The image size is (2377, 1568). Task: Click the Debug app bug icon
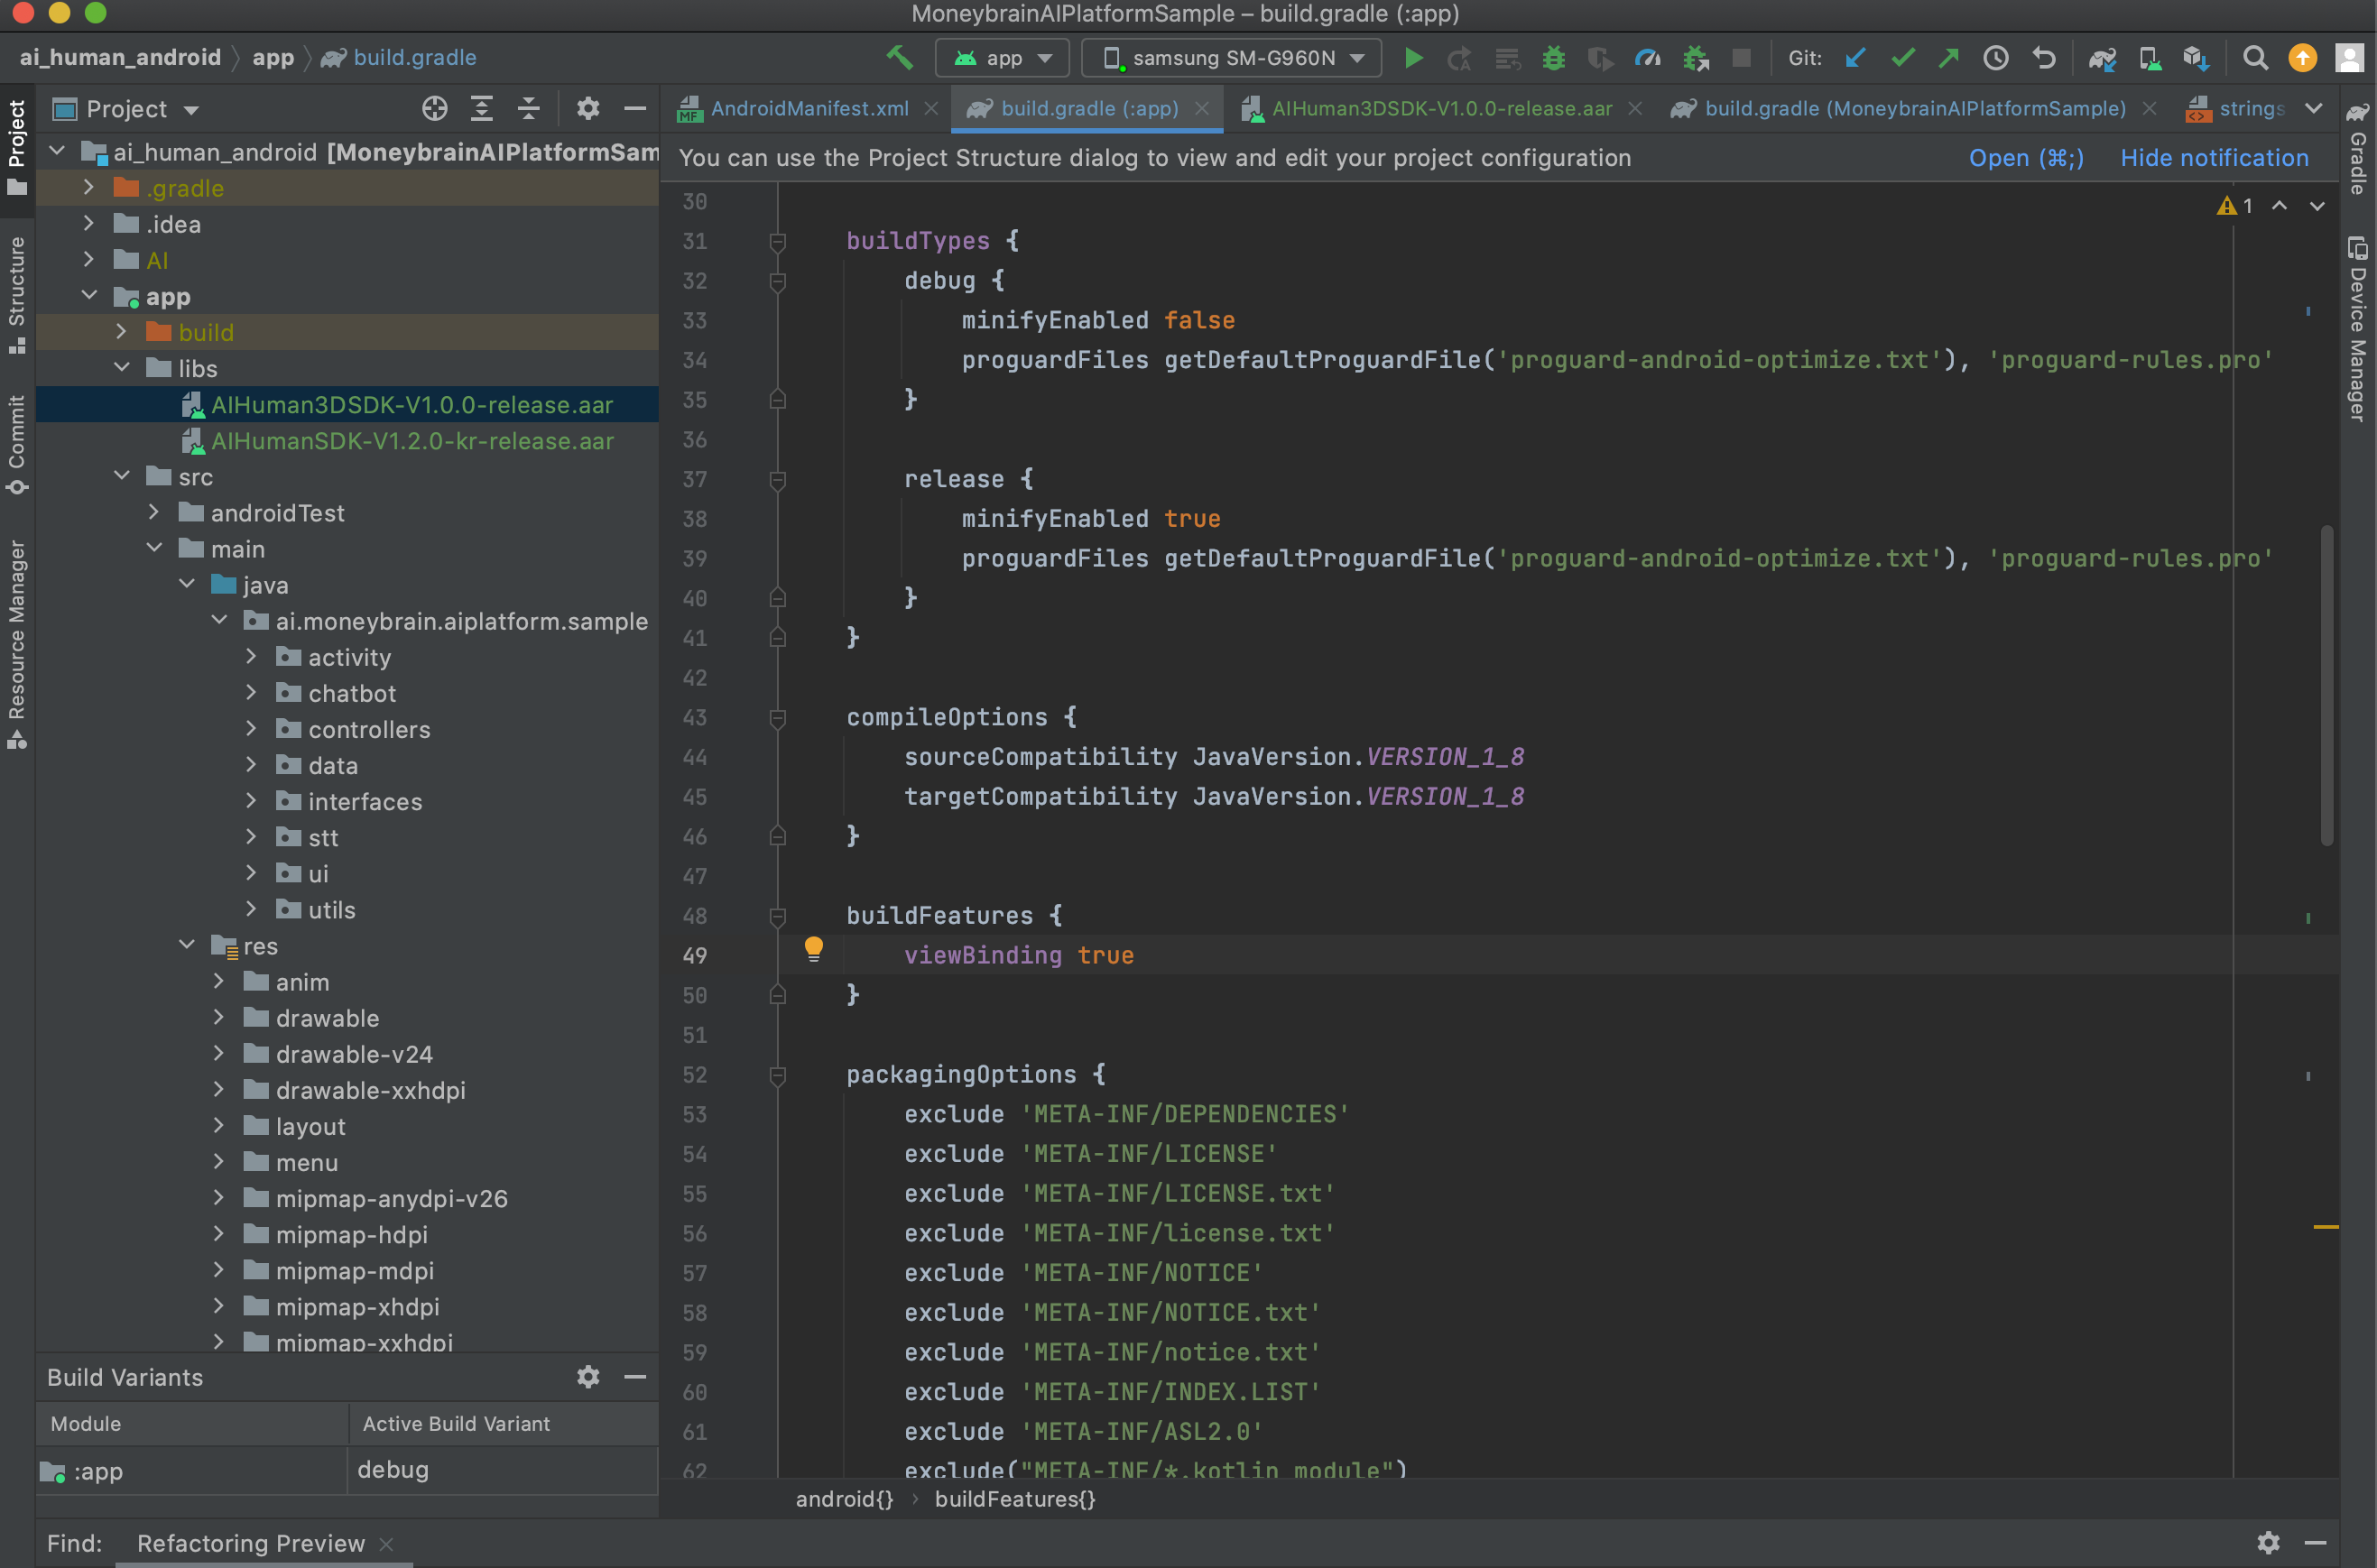click(x=1553, y=58)
